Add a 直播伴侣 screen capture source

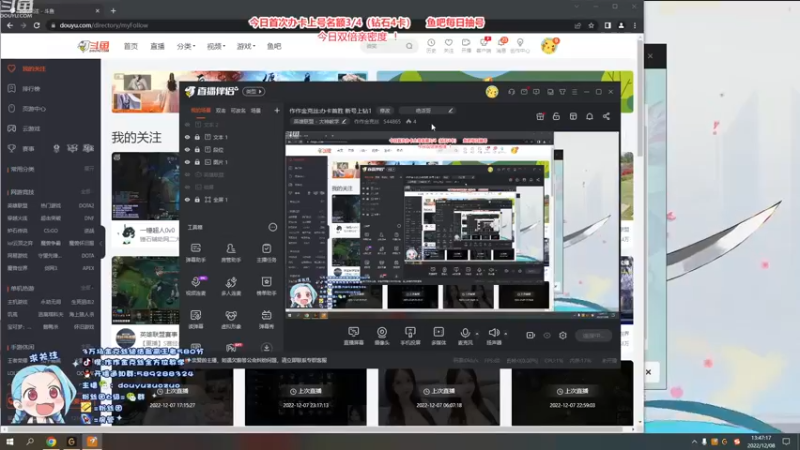click(353, 336)
